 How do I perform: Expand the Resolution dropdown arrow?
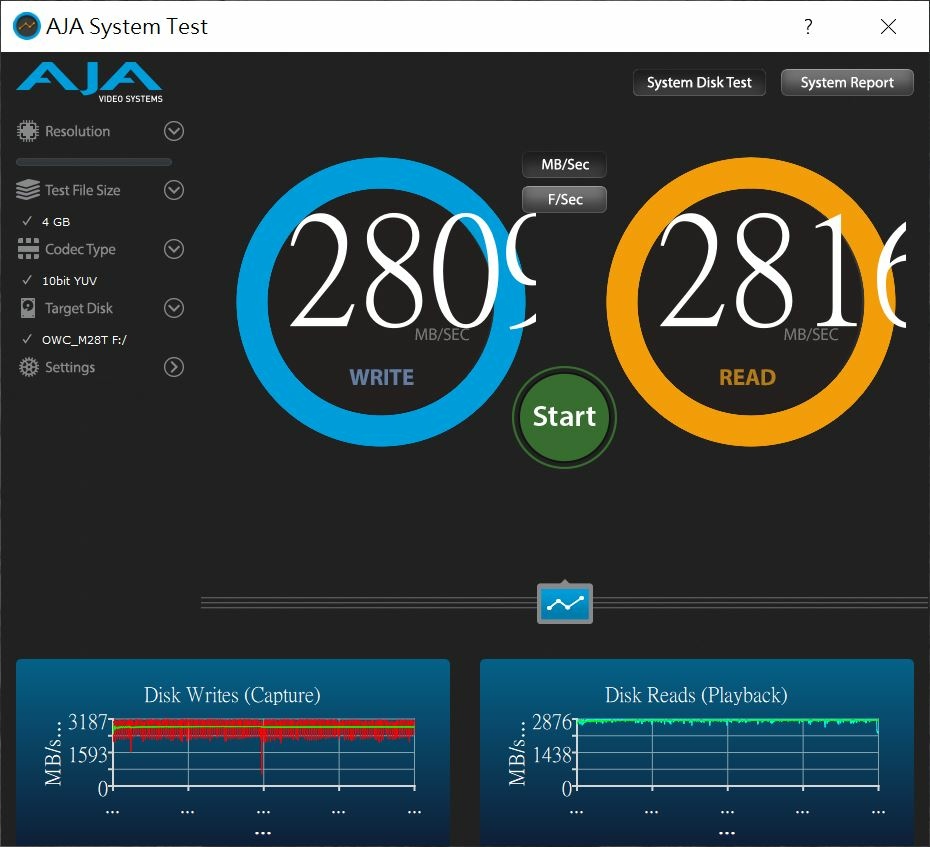(174, 131)
